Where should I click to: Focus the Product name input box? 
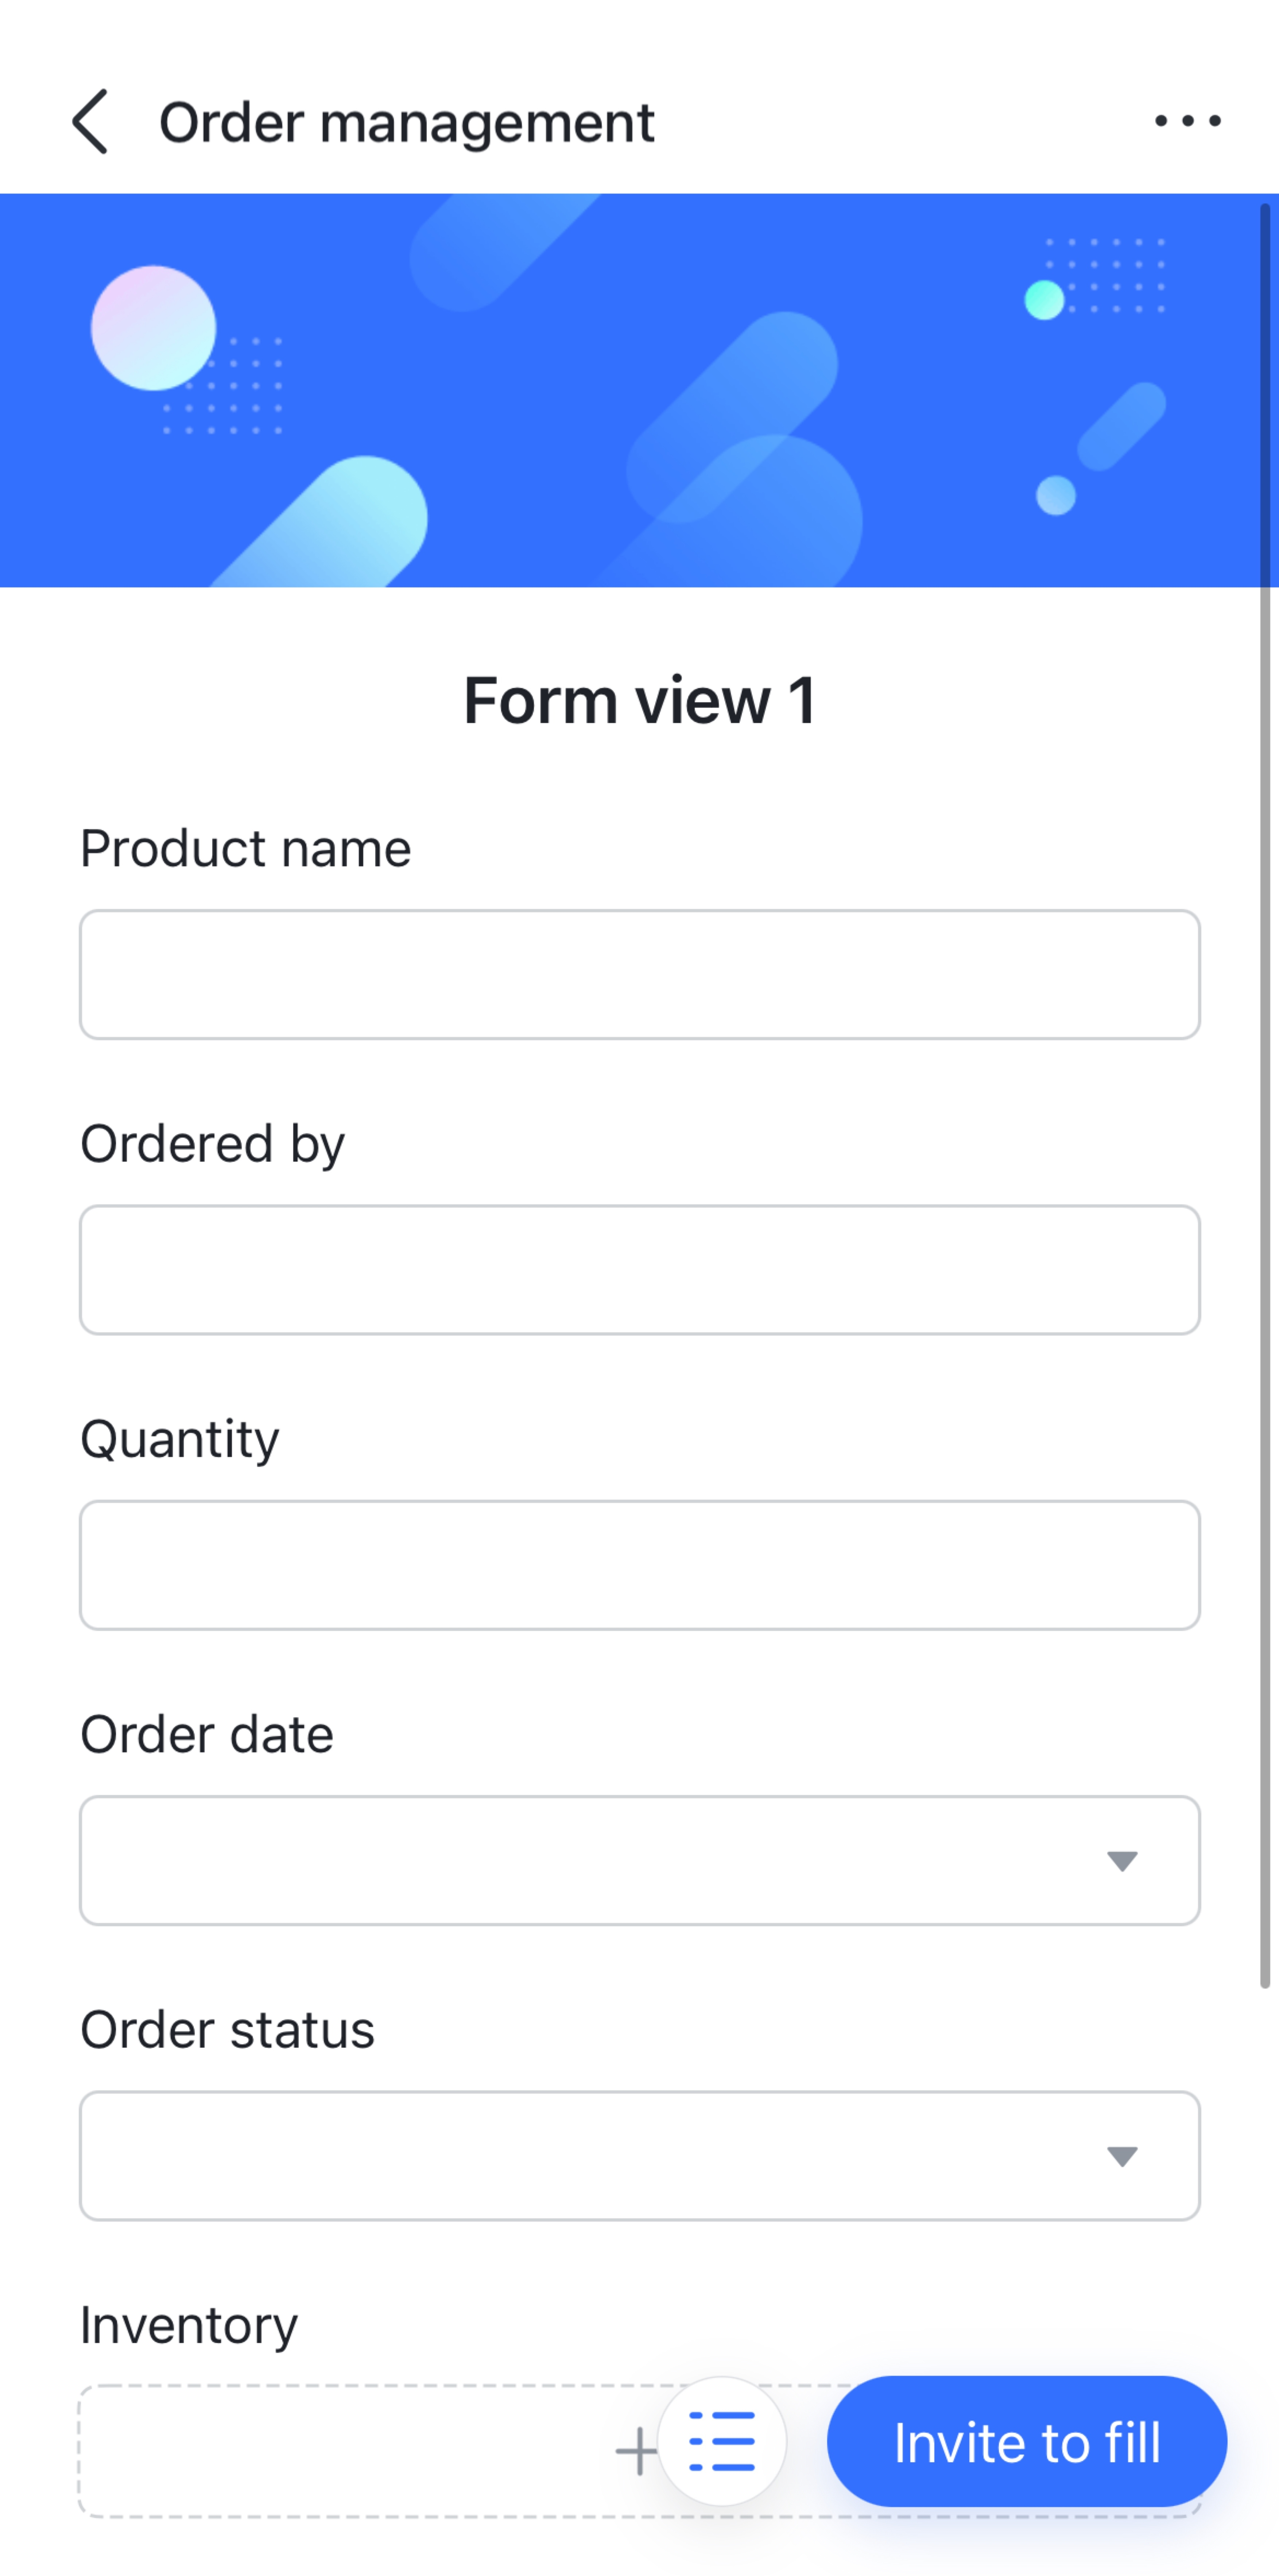(x=639, y=975)
